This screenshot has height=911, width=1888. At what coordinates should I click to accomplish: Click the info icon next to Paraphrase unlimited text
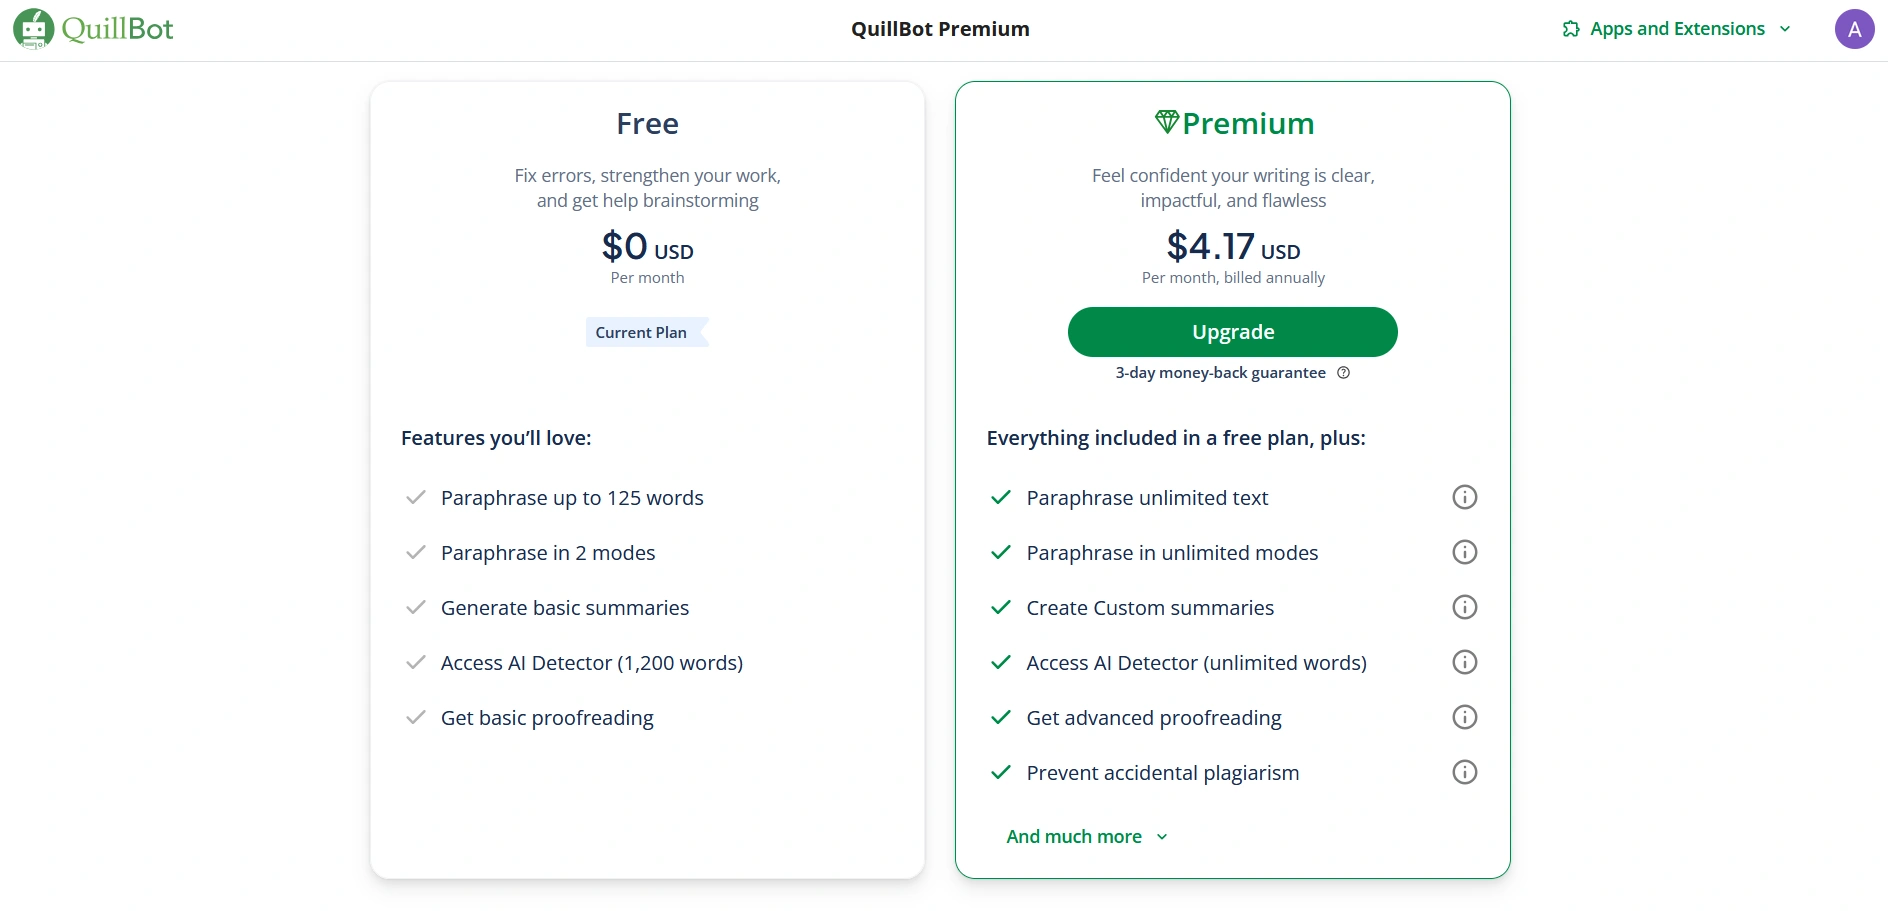coord(1464,497)
